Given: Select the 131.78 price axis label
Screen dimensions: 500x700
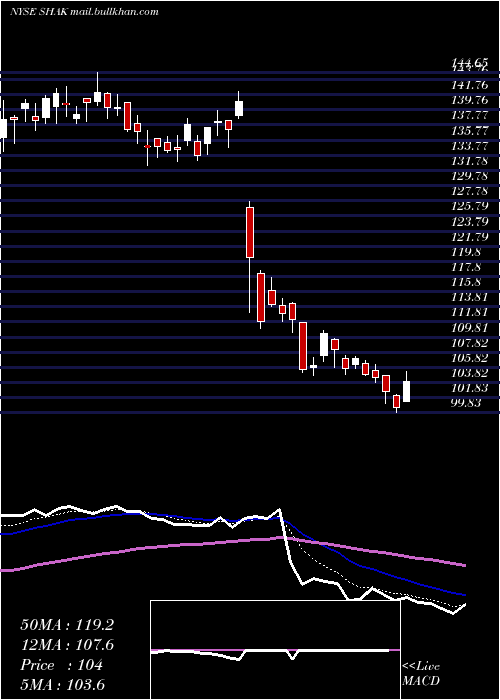Looking at the screenshot, I should pos(469,161).
